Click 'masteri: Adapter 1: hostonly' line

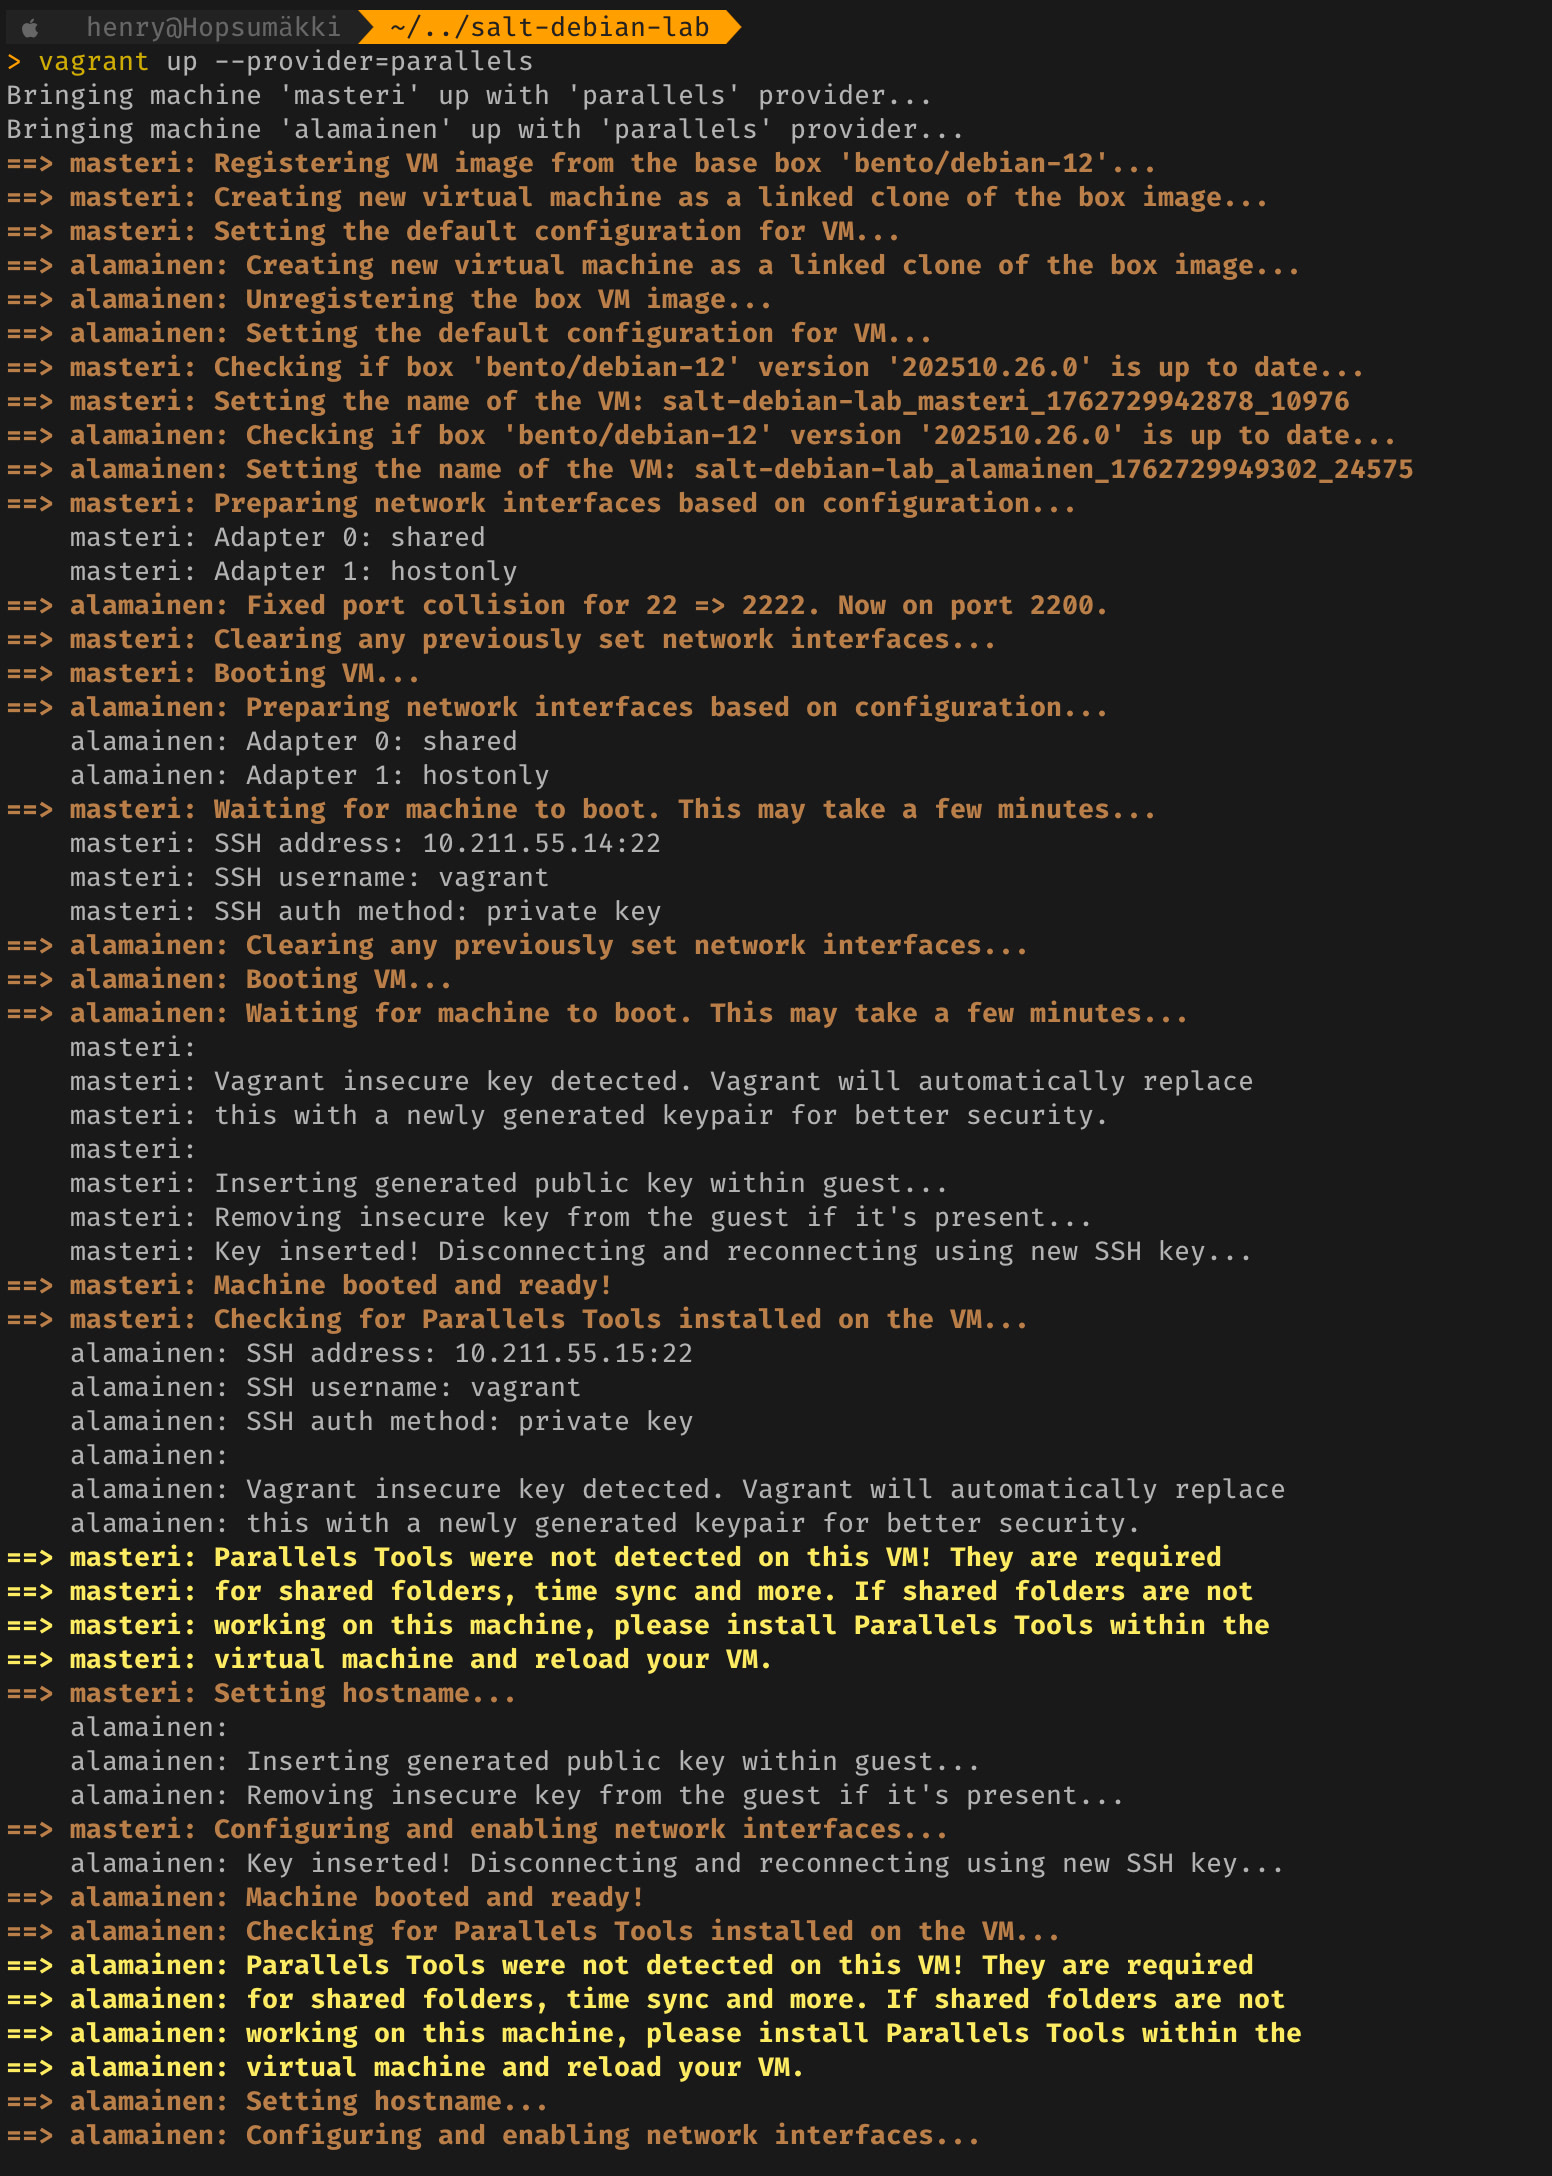293,572
